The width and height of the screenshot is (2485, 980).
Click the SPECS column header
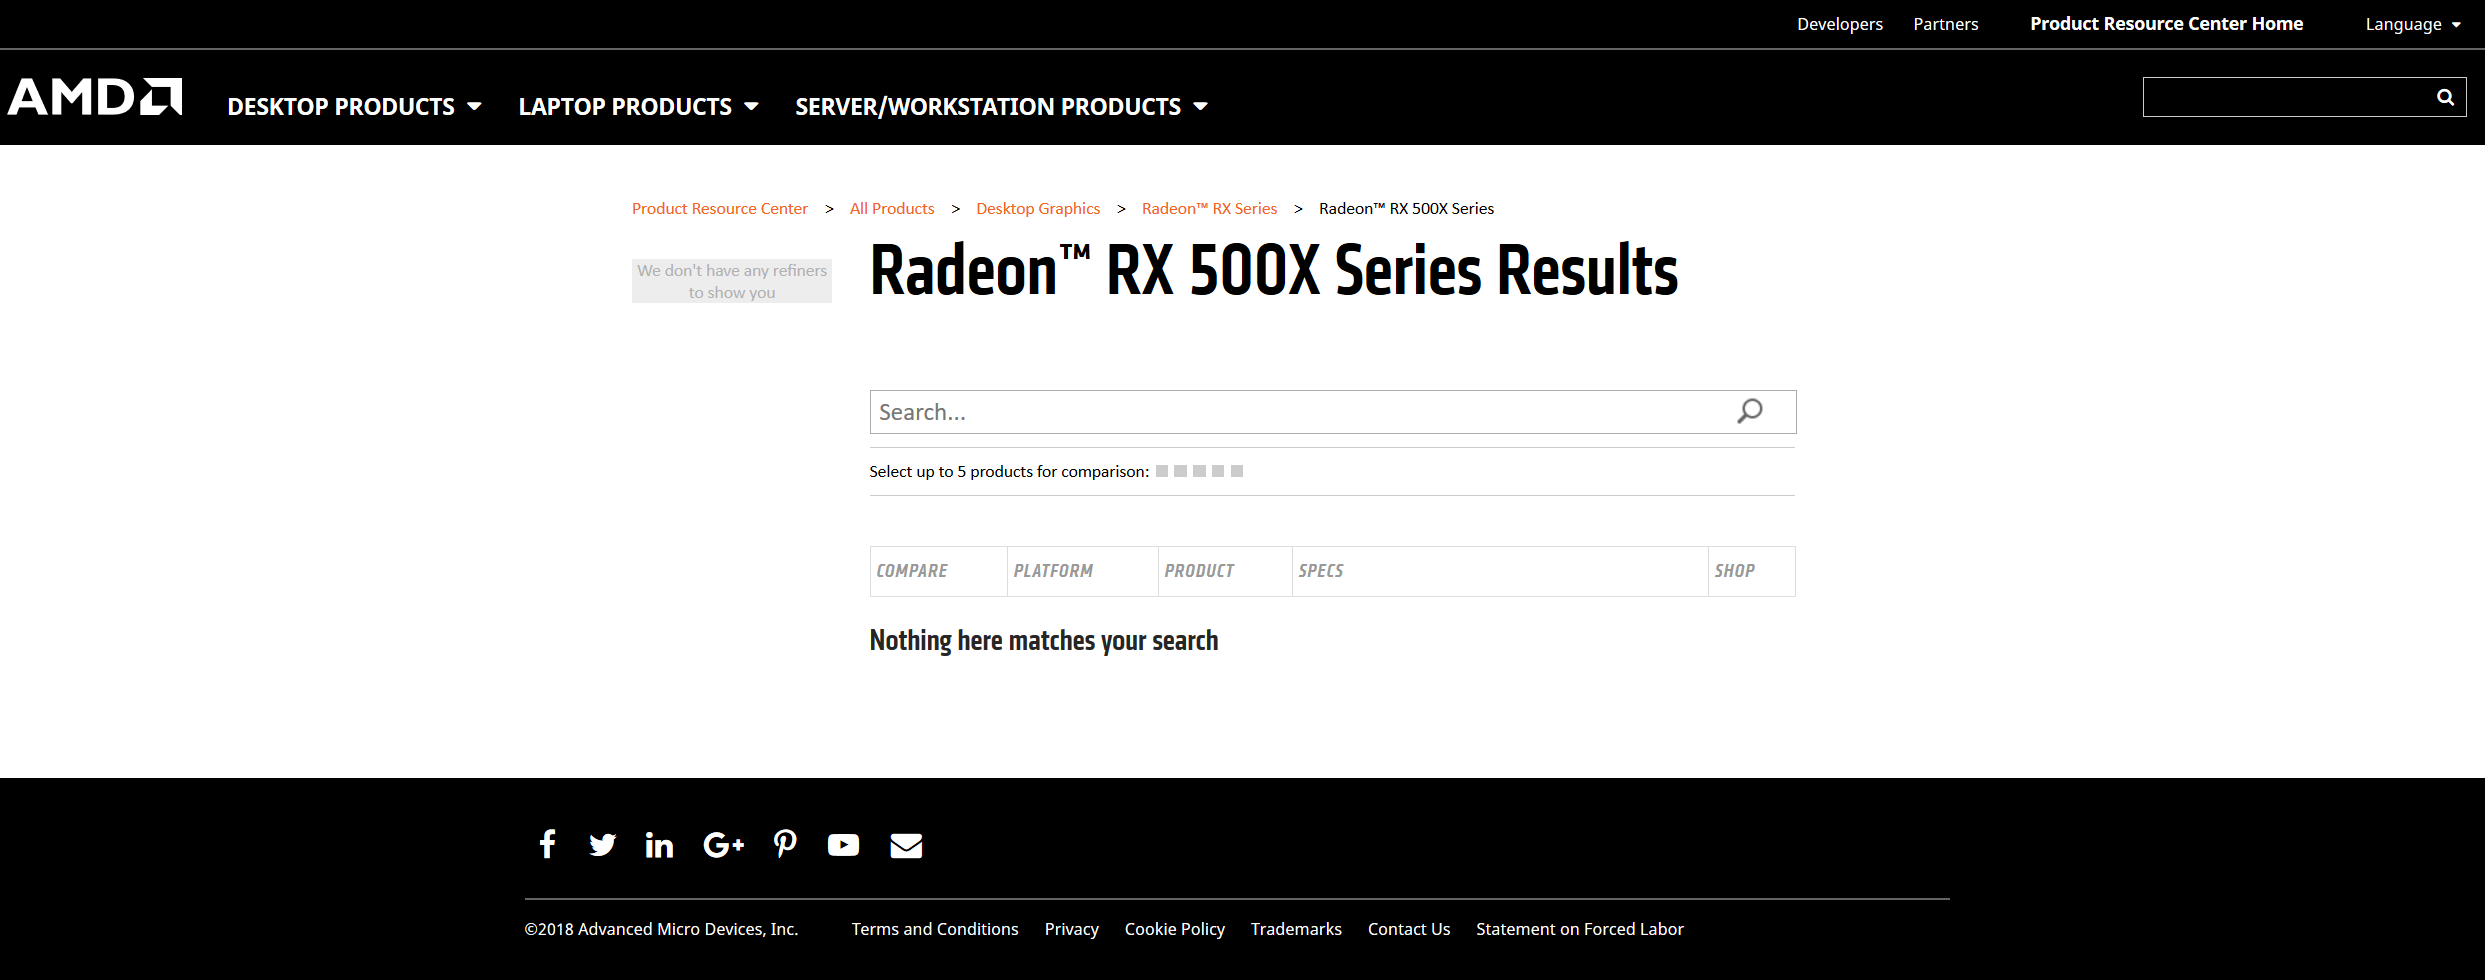(1500, 571)
